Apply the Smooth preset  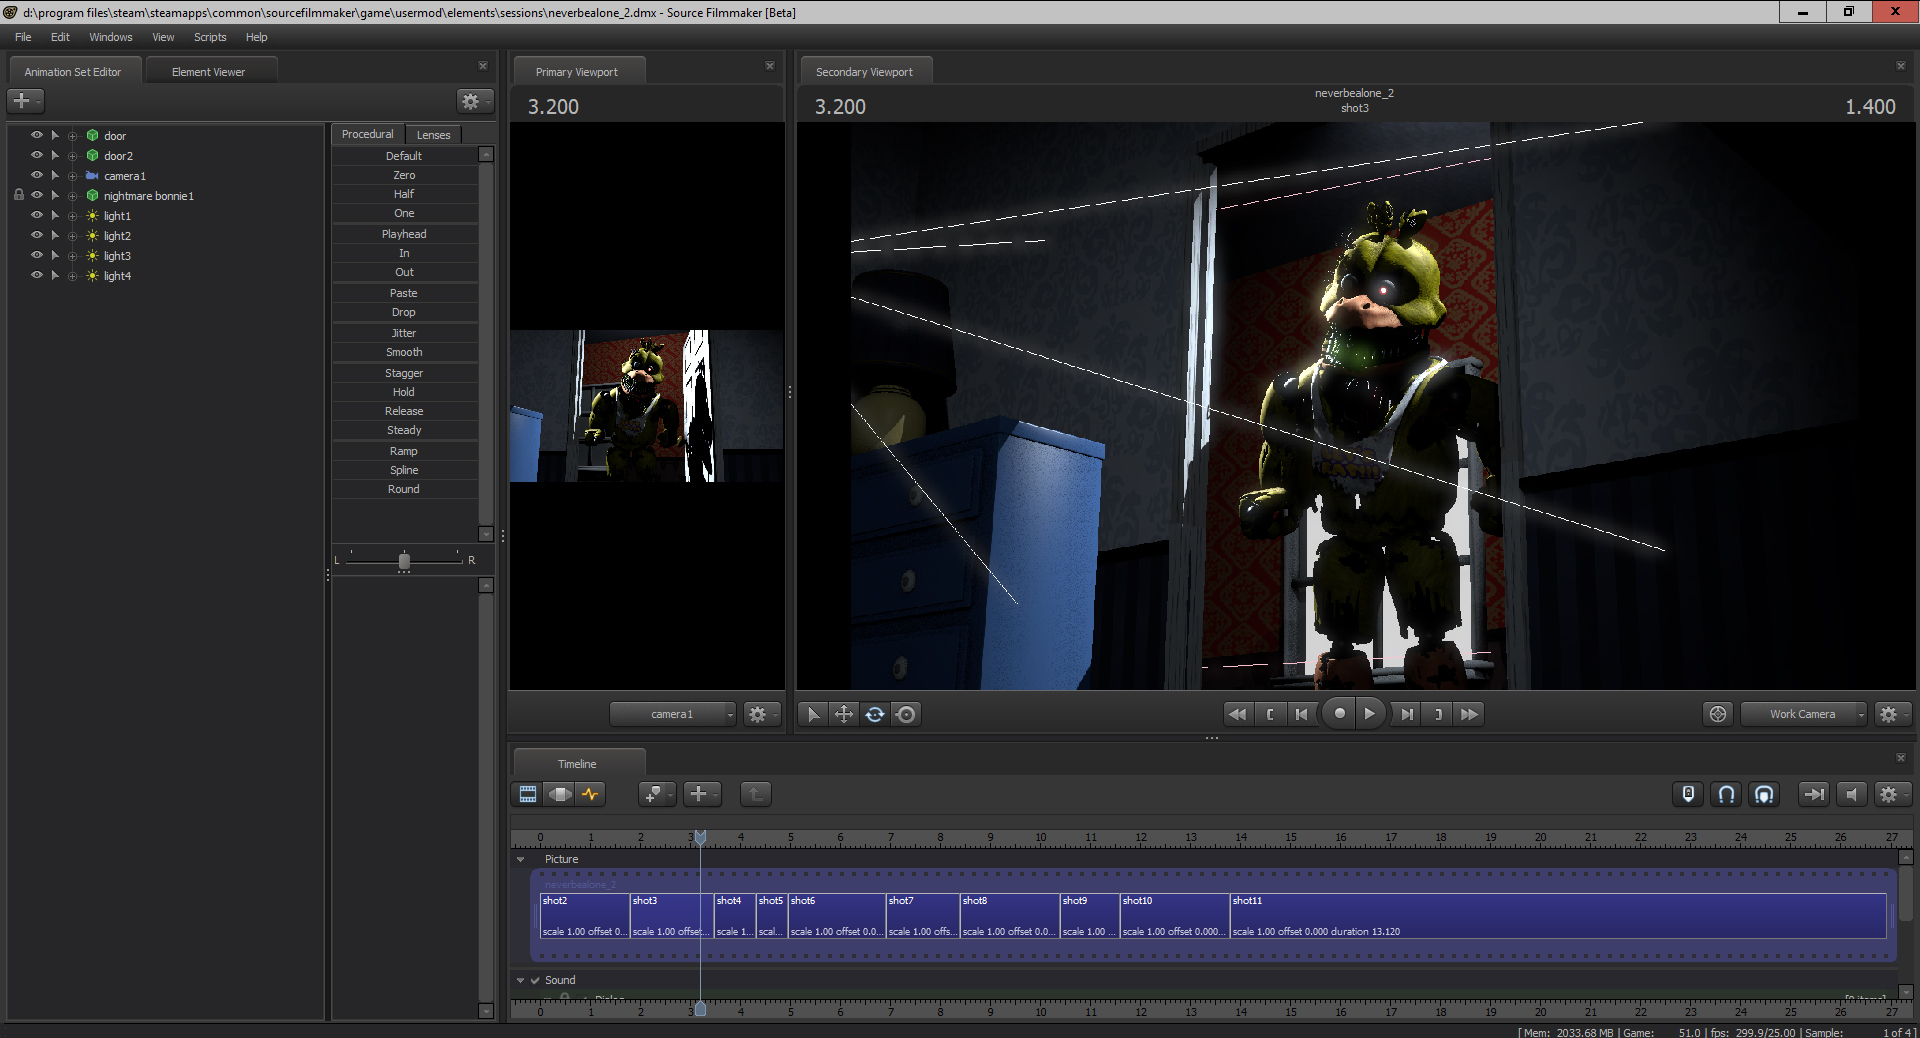point(404,352)
